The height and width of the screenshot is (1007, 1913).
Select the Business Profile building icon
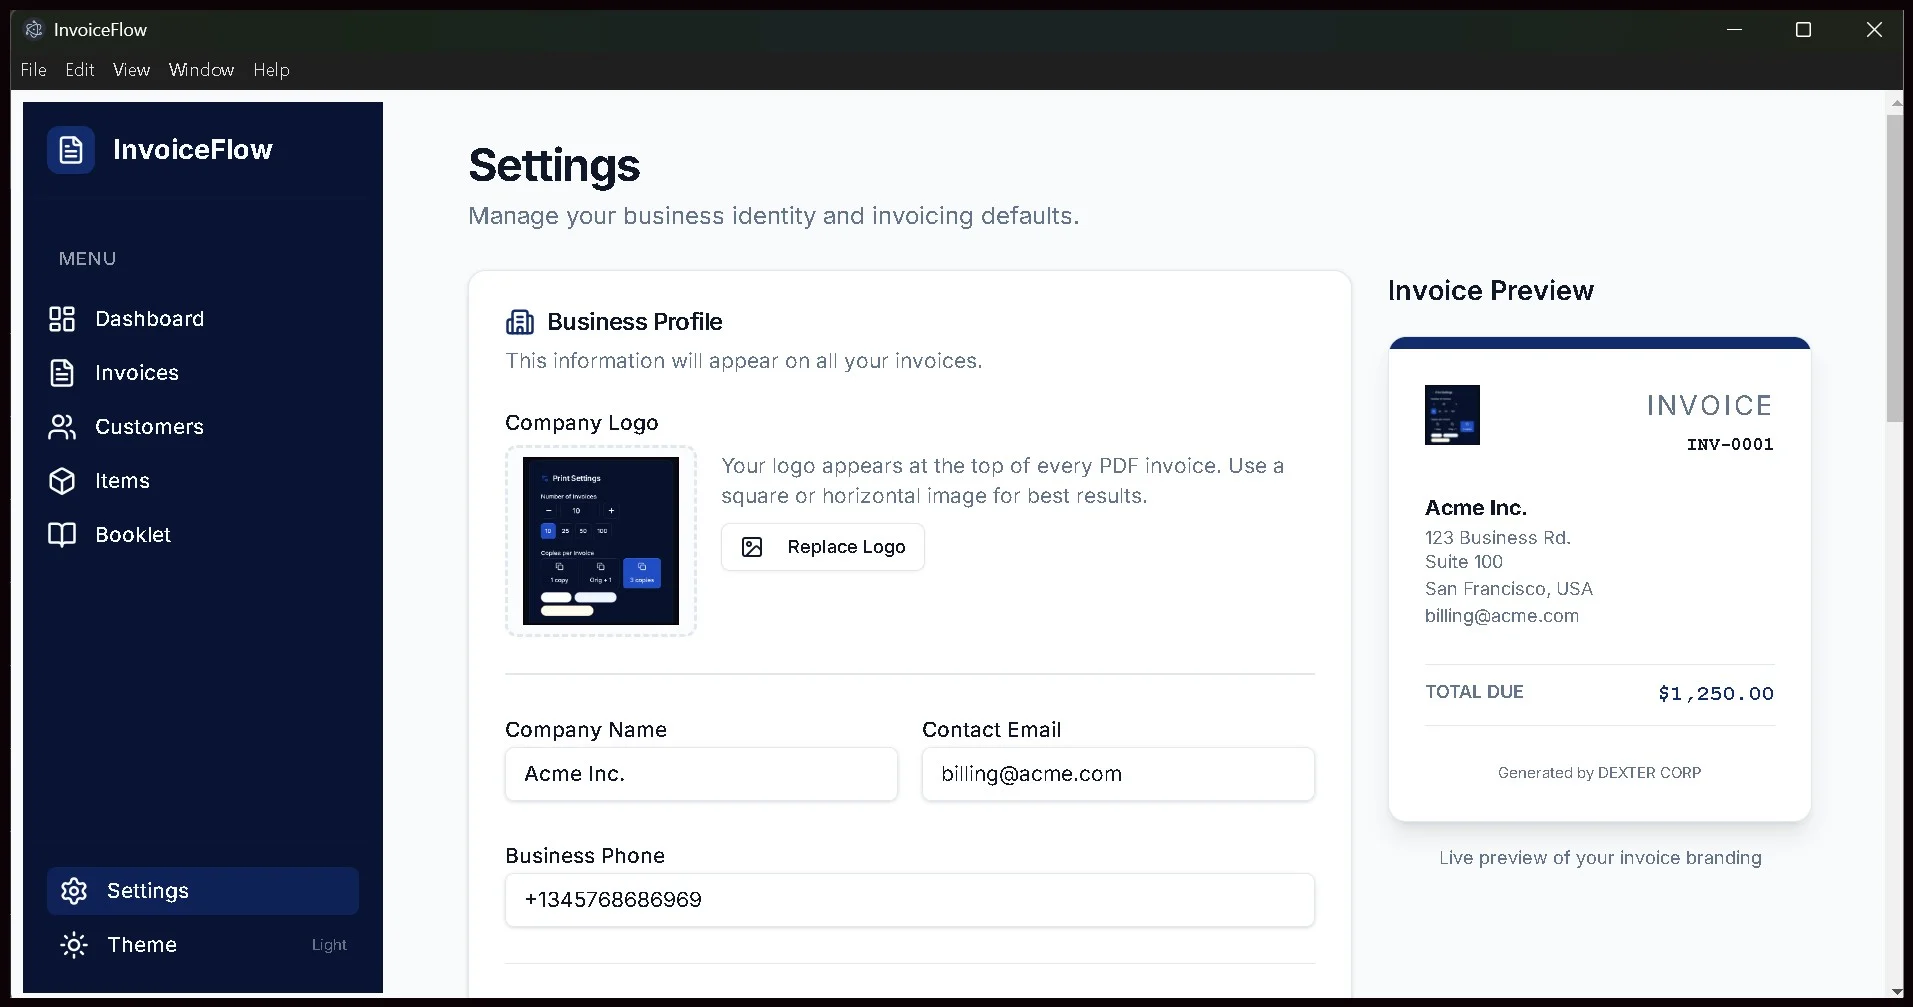pyautogui.click(x=519, y=321)
